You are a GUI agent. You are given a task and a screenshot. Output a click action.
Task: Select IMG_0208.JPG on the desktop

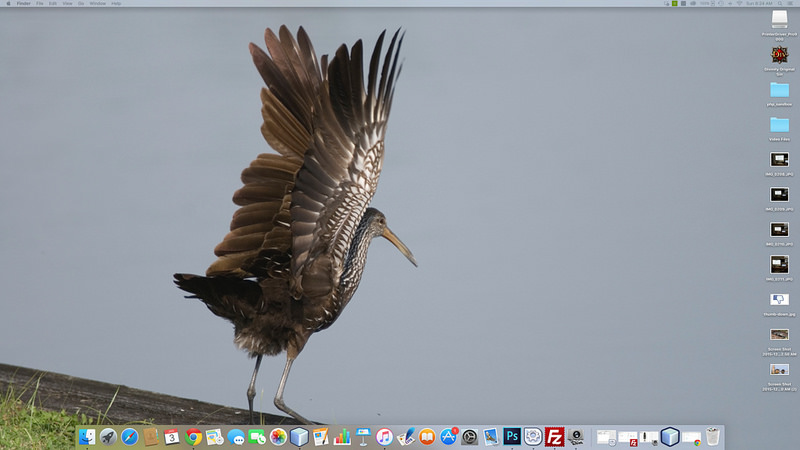click(x=779, y=160)
